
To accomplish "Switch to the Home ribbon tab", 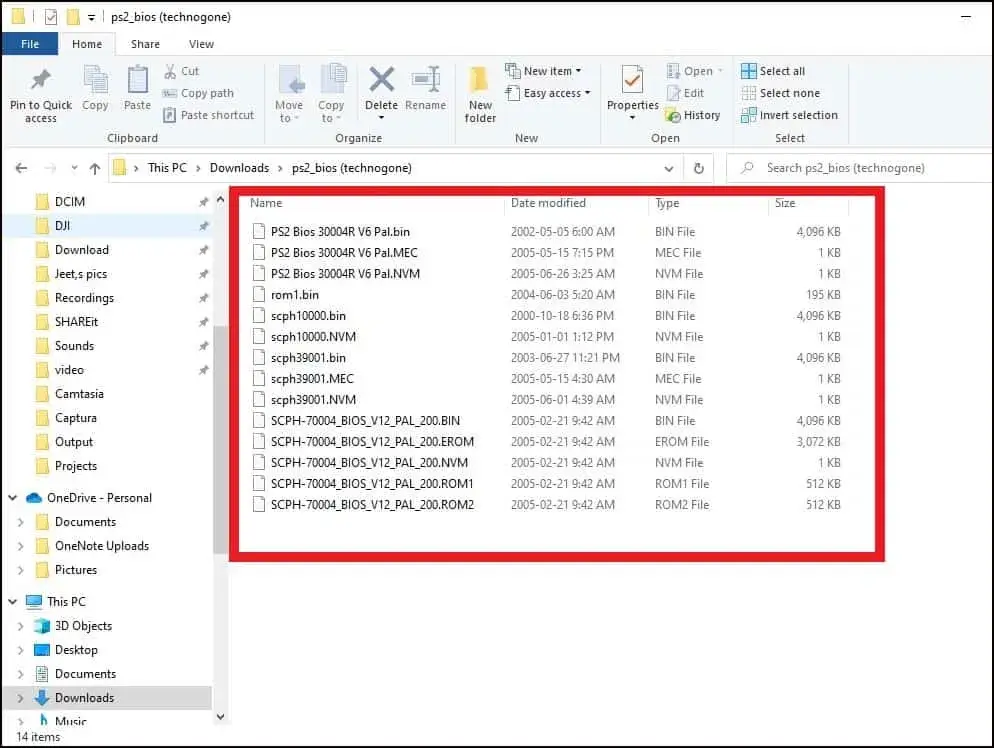I will tap(87, 44).
